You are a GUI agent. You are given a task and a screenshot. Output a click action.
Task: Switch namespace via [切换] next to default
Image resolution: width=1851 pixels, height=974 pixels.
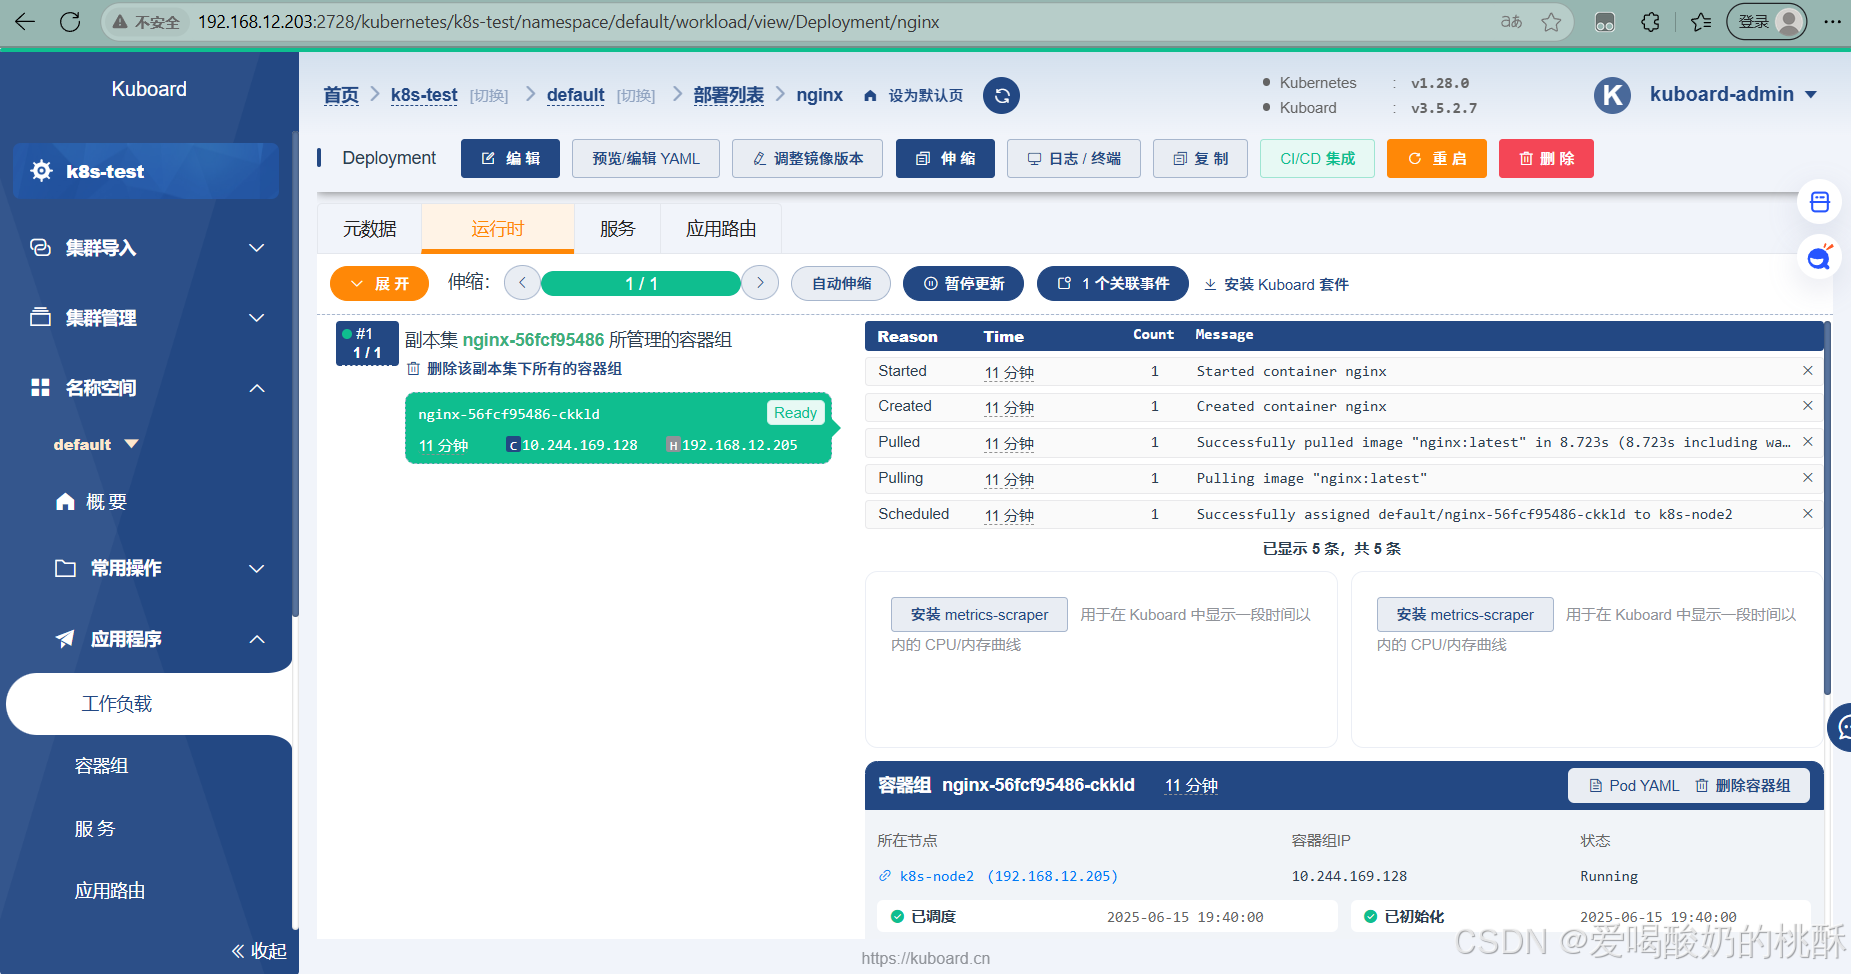click(x=636, y=96)
